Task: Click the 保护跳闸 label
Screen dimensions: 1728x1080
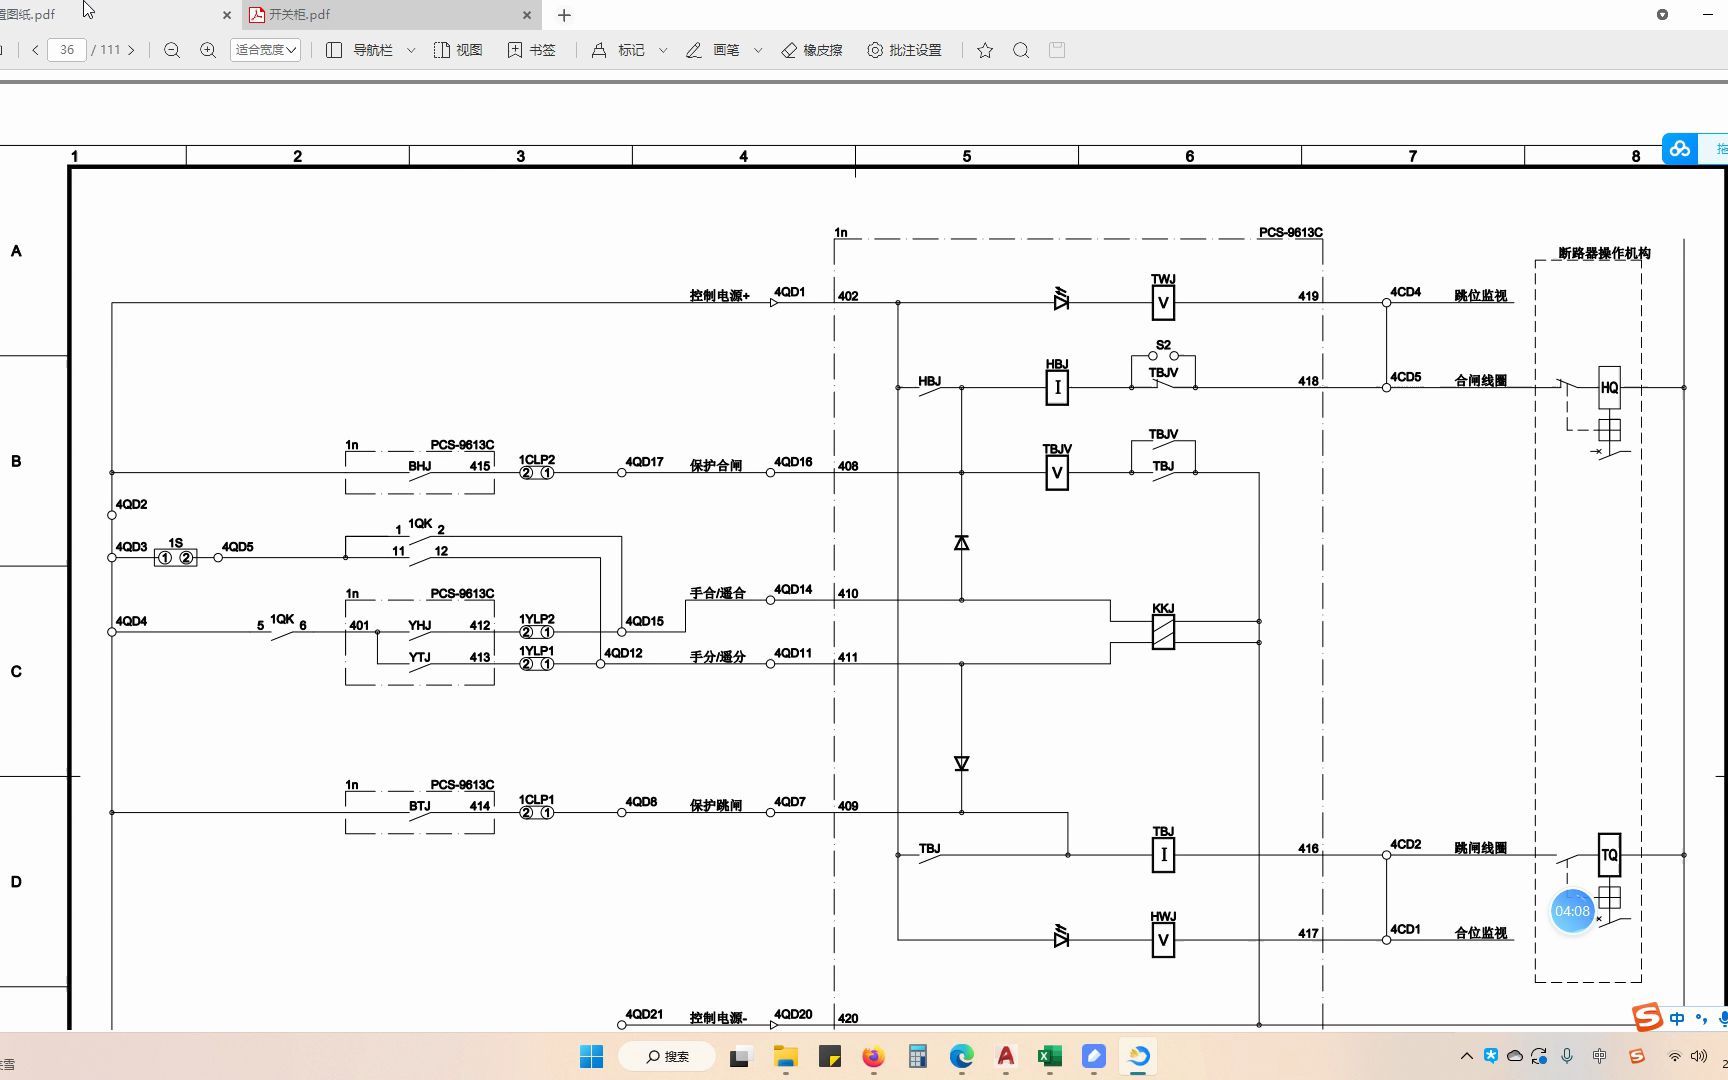Action: pos(716,805)
